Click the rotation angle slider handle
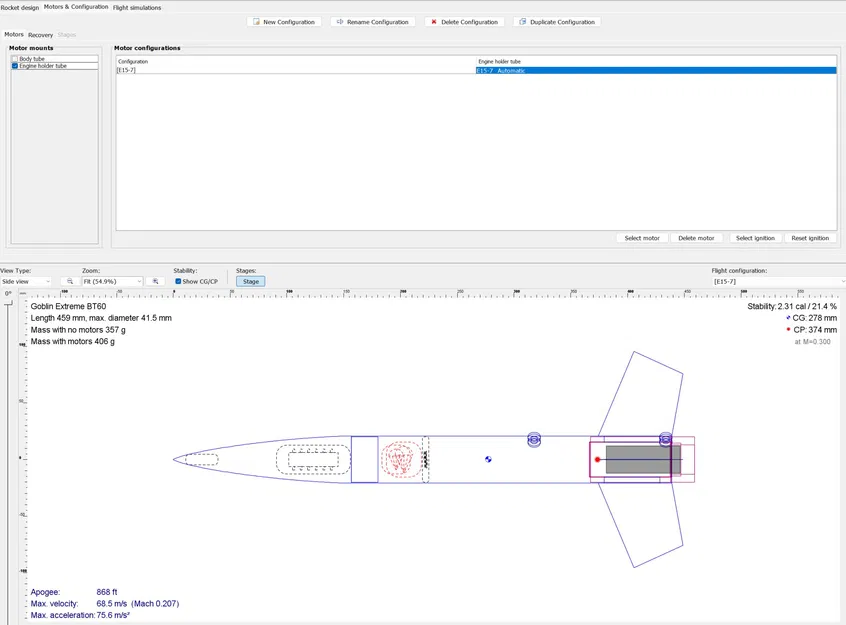Screen dimensions: 846x625 (x=8, y=304)
